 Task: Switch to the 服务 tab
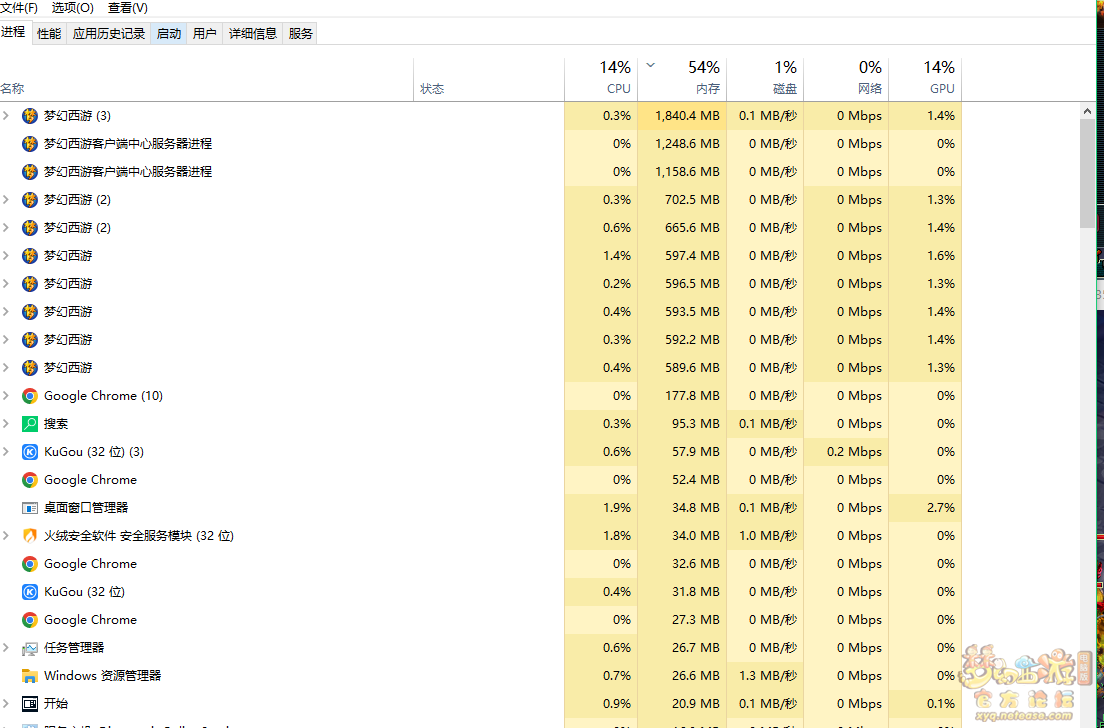click(300, 33)
